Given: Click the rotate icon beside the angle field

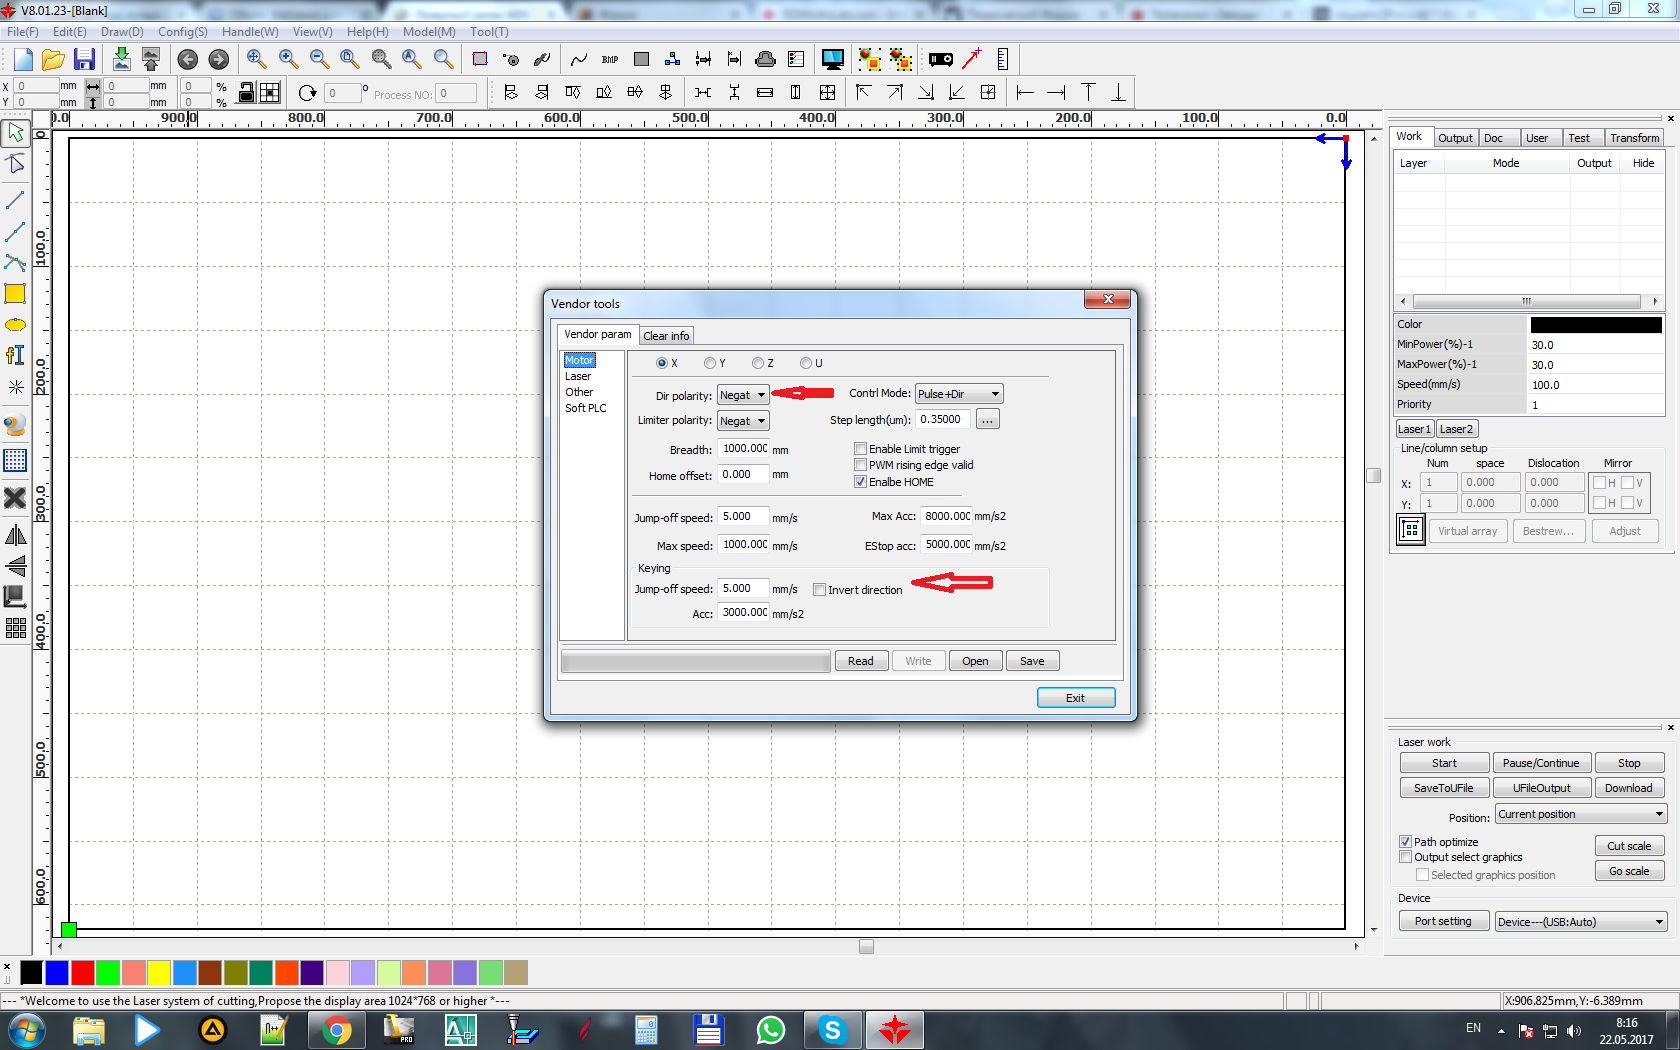Looking at the screenshot, I should pos(307,93).
